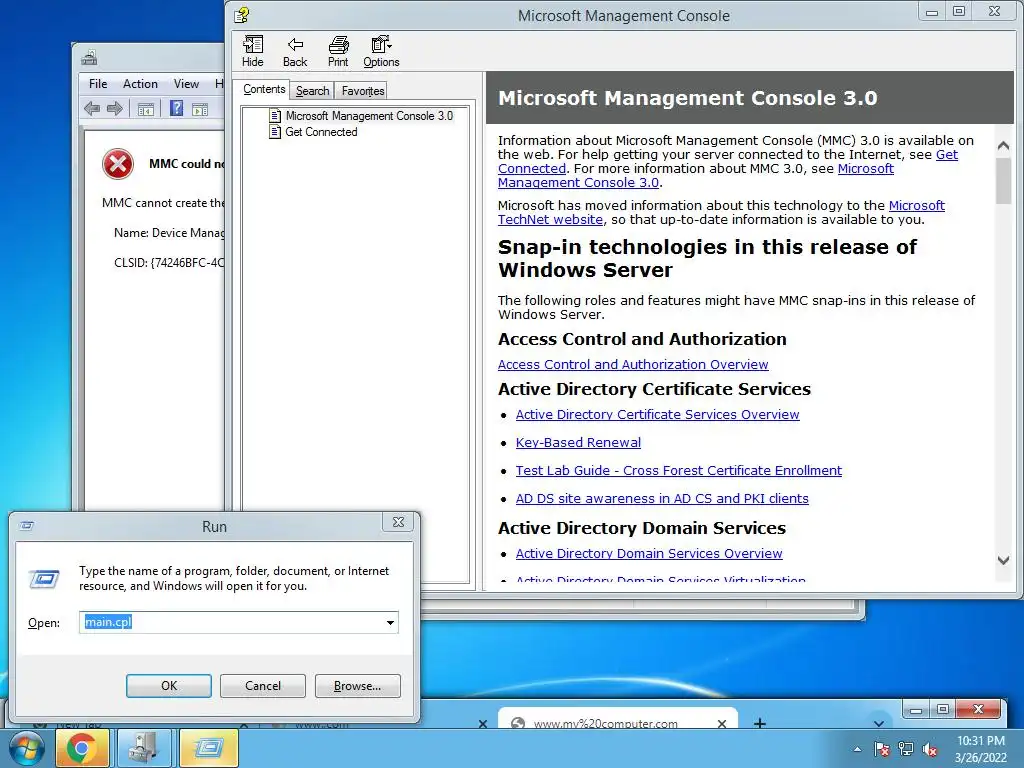Open the Microsoft TechNet website link
The image size is (1024, 768).
point(550,219)
